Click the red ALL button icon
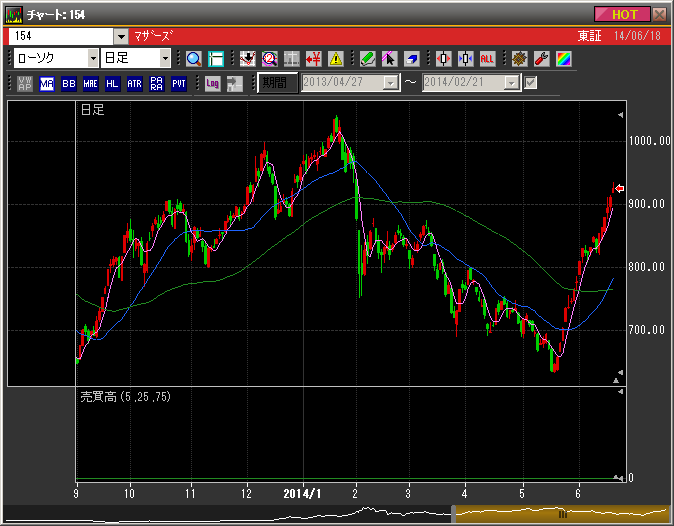Image resolution: width=674 pixels, height=526 pixels. point(487,58)
